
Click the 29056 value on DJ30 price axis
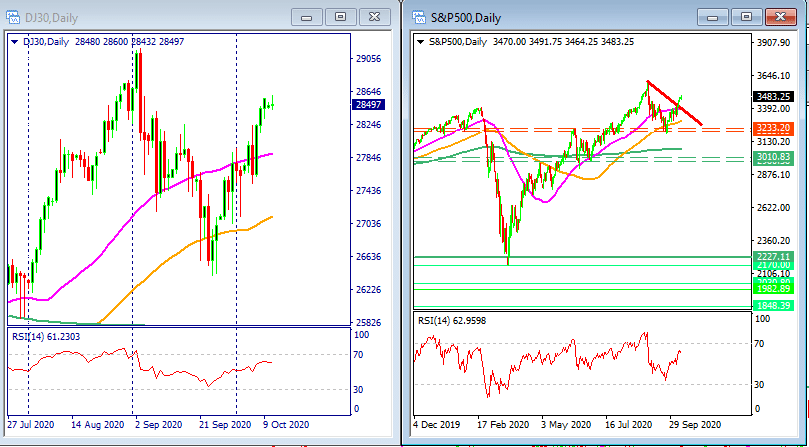pyautogui.click(x=368, y=59)
